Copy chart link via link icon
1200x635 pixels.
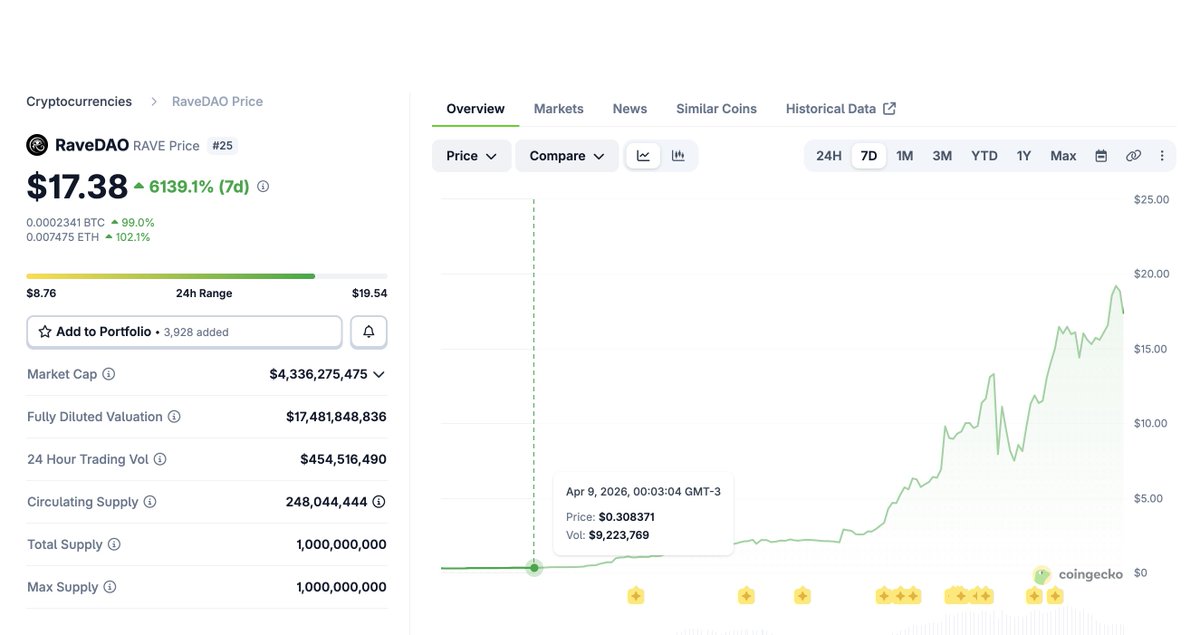click(1133, 156)
